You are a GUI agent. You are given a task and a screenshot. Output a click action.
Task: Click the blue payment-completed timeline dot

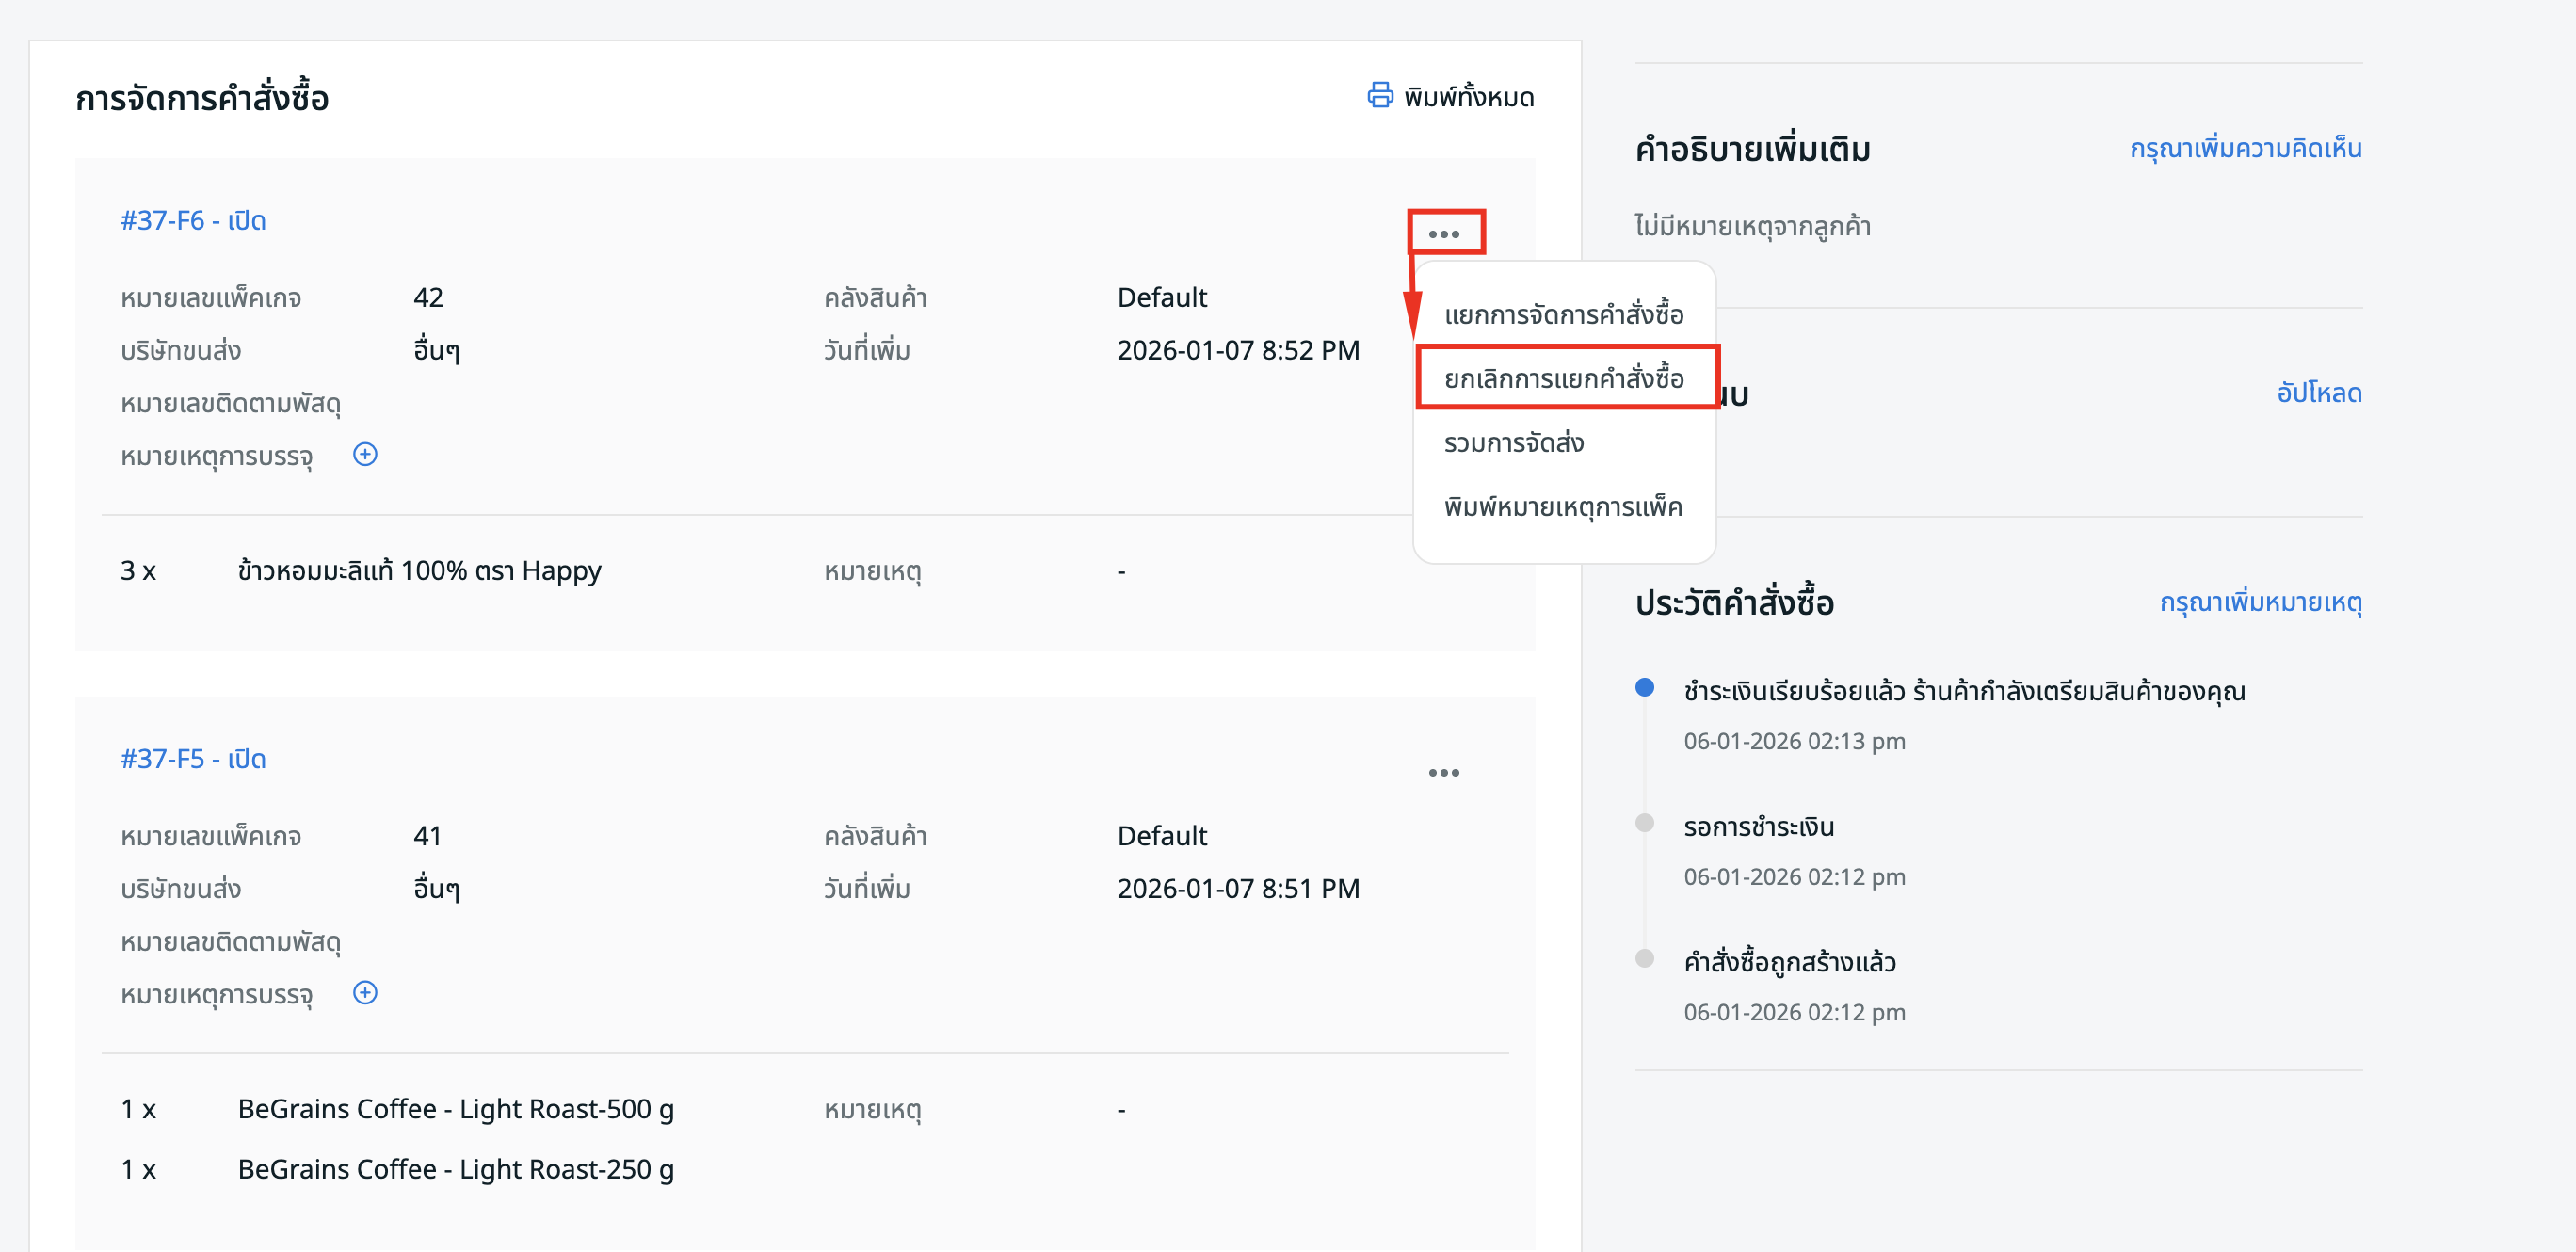(1644, 687)
